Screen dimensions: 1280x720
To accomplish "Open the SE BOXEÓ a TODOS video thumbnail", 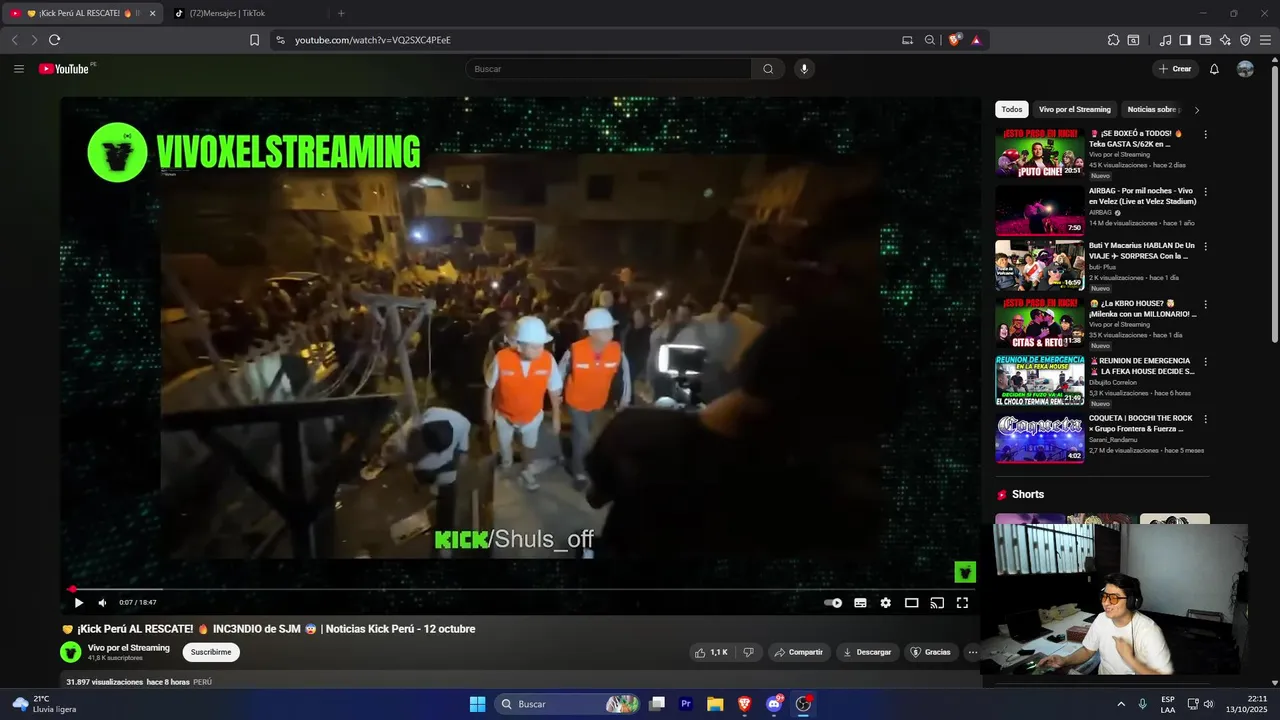I will [1040, 154].
